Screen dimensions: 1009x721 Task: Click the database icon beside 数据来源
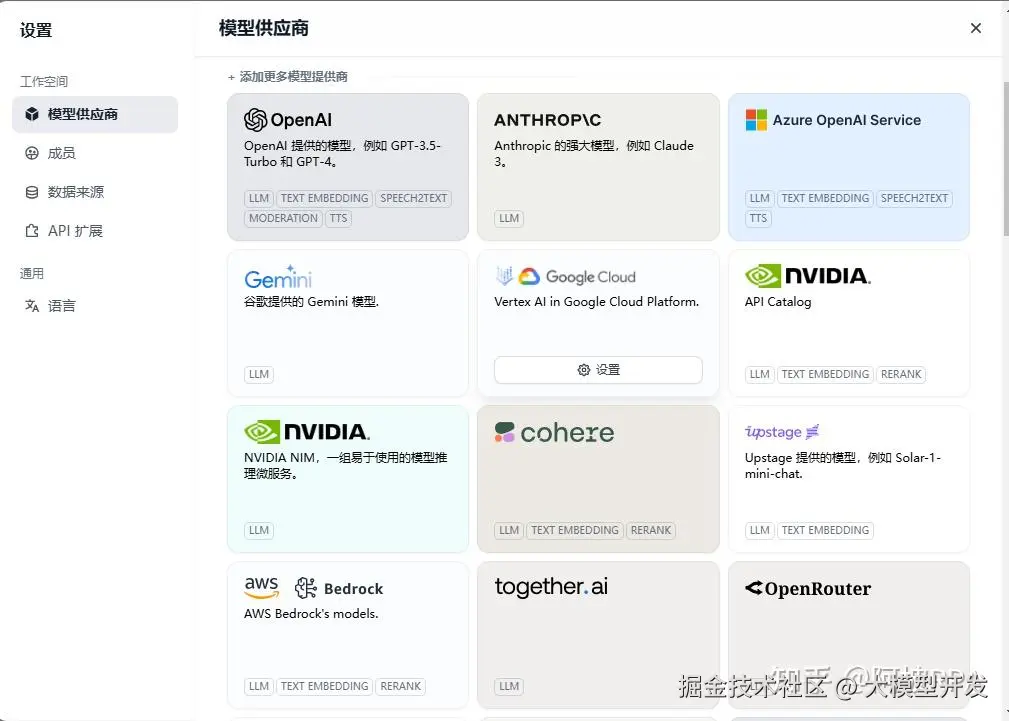[x=32, y=192]
